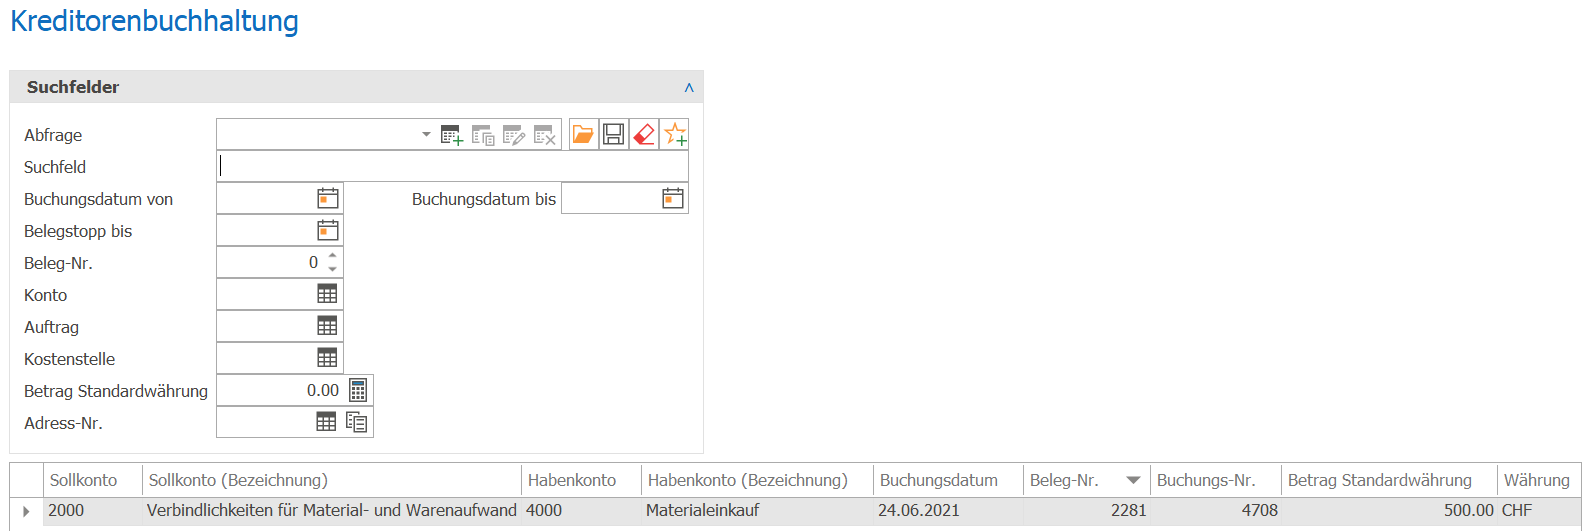The image size is (1589, 531).
Task: Select amount cell 500.00
Action: pyautogui.click(x=1389, y=510)
